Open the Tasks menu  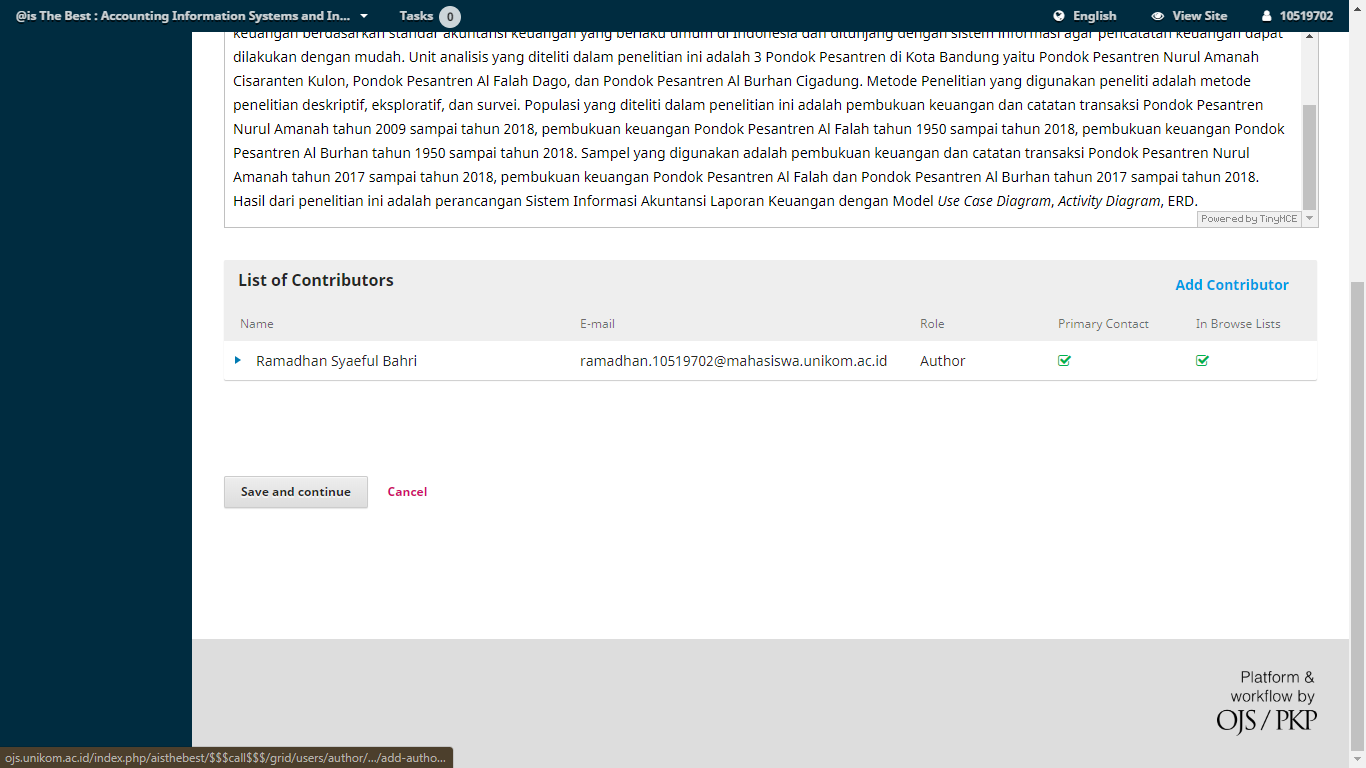point(416,16)
